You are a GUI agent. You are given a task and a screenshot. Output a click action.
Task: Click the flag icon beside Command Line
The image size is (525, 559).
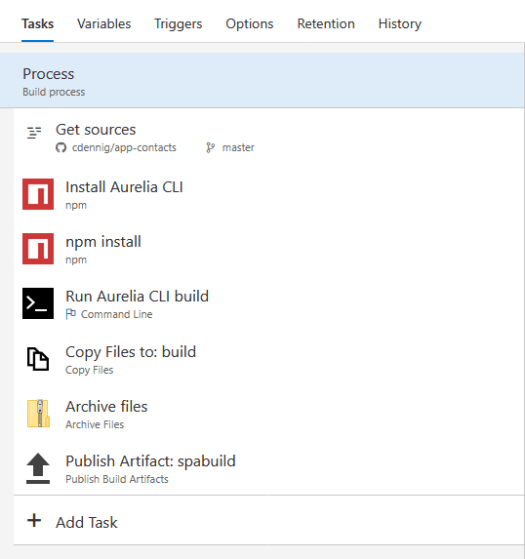[71, 314]
